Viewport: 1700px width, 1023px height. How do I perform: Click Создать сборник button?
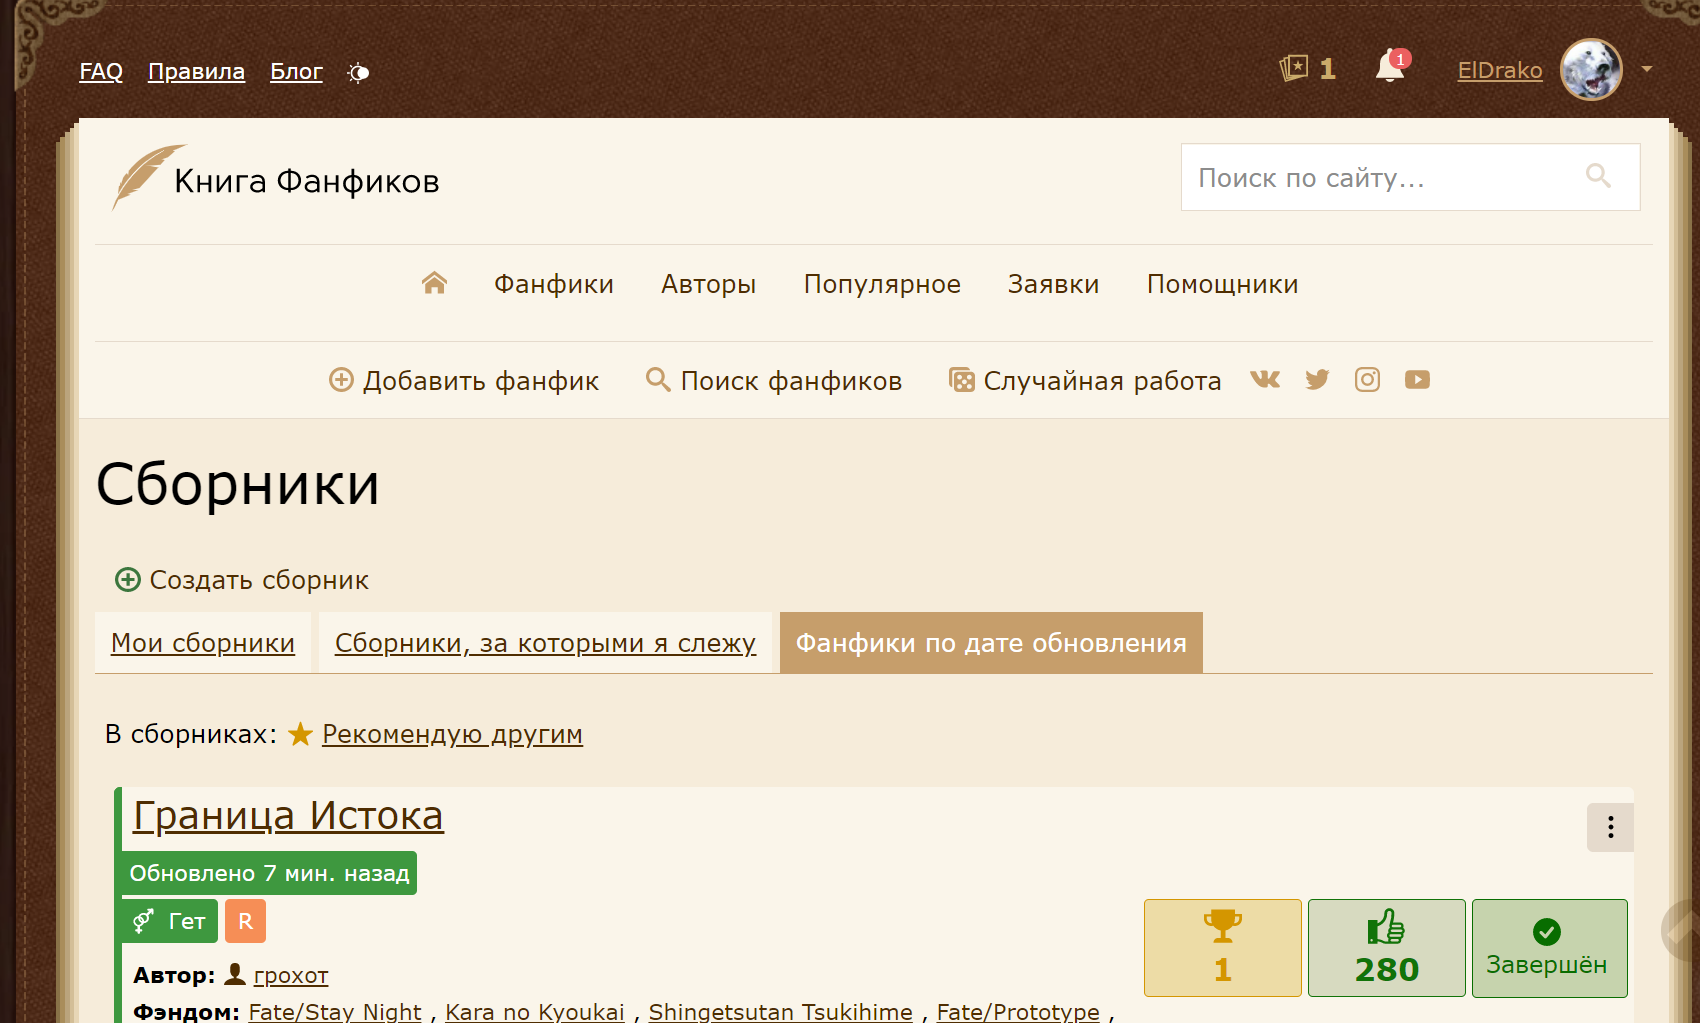click(243, 580)
